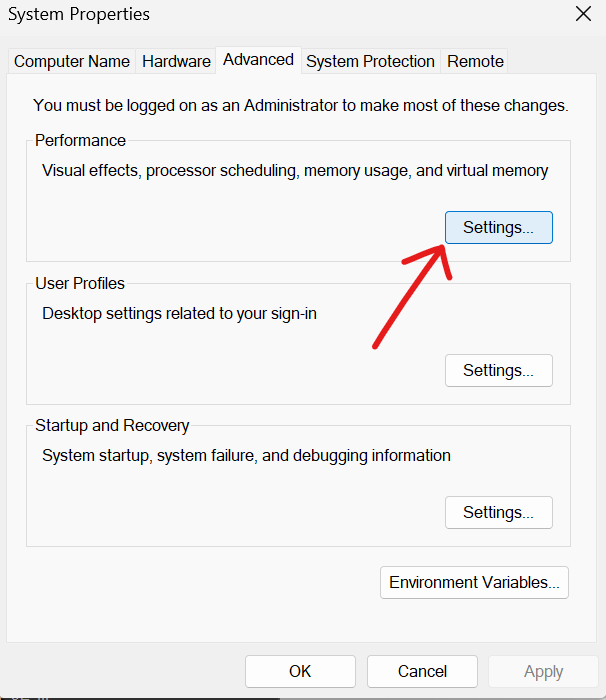Open User Profiles Settings button
The height and width of the screenshot is (700, 606).
(x=498, y=370)
